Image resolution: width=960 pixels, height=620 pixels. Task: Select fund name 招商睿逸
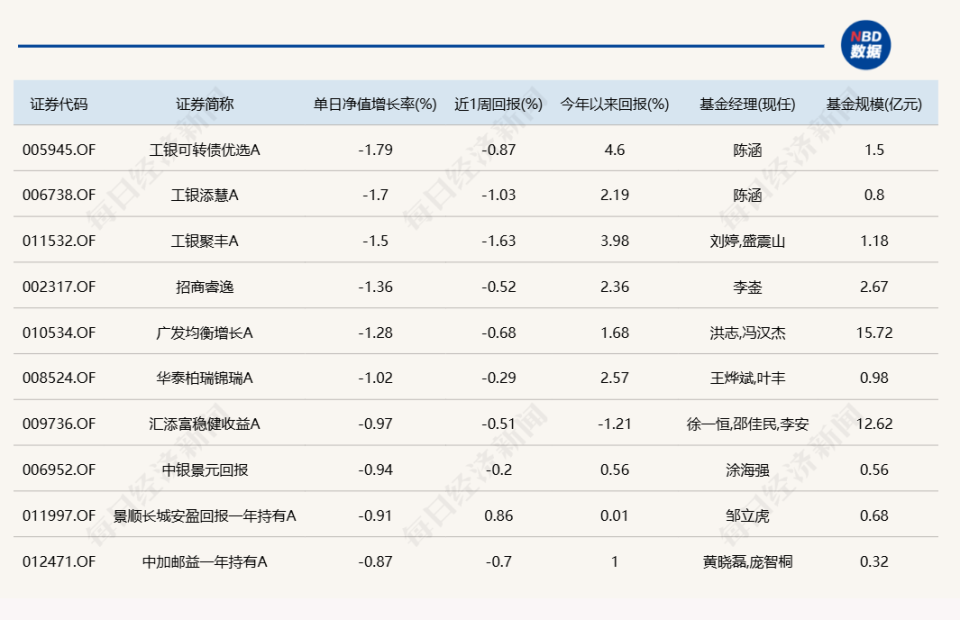click(x=204, y=286)
